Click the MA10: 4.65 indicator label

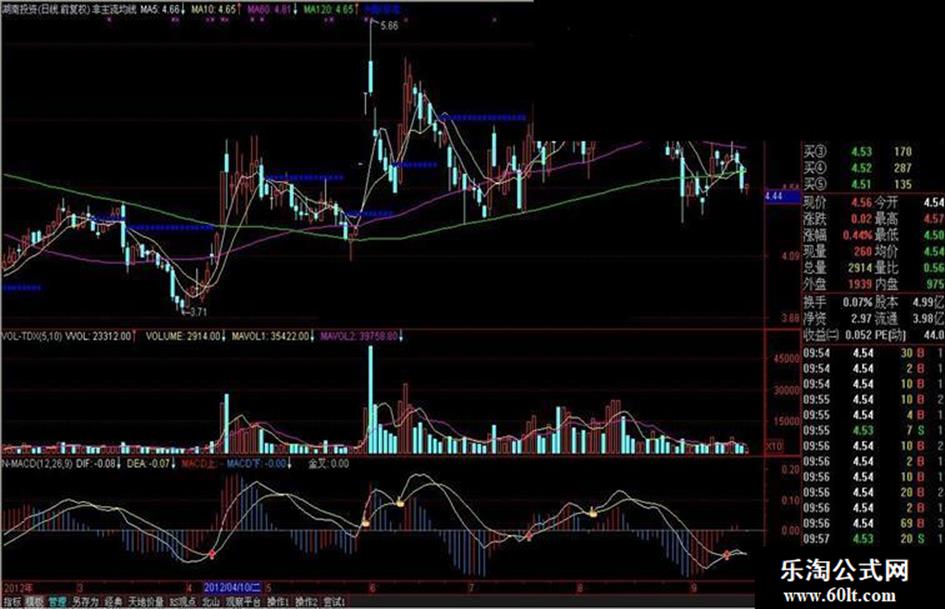(214, 9)
